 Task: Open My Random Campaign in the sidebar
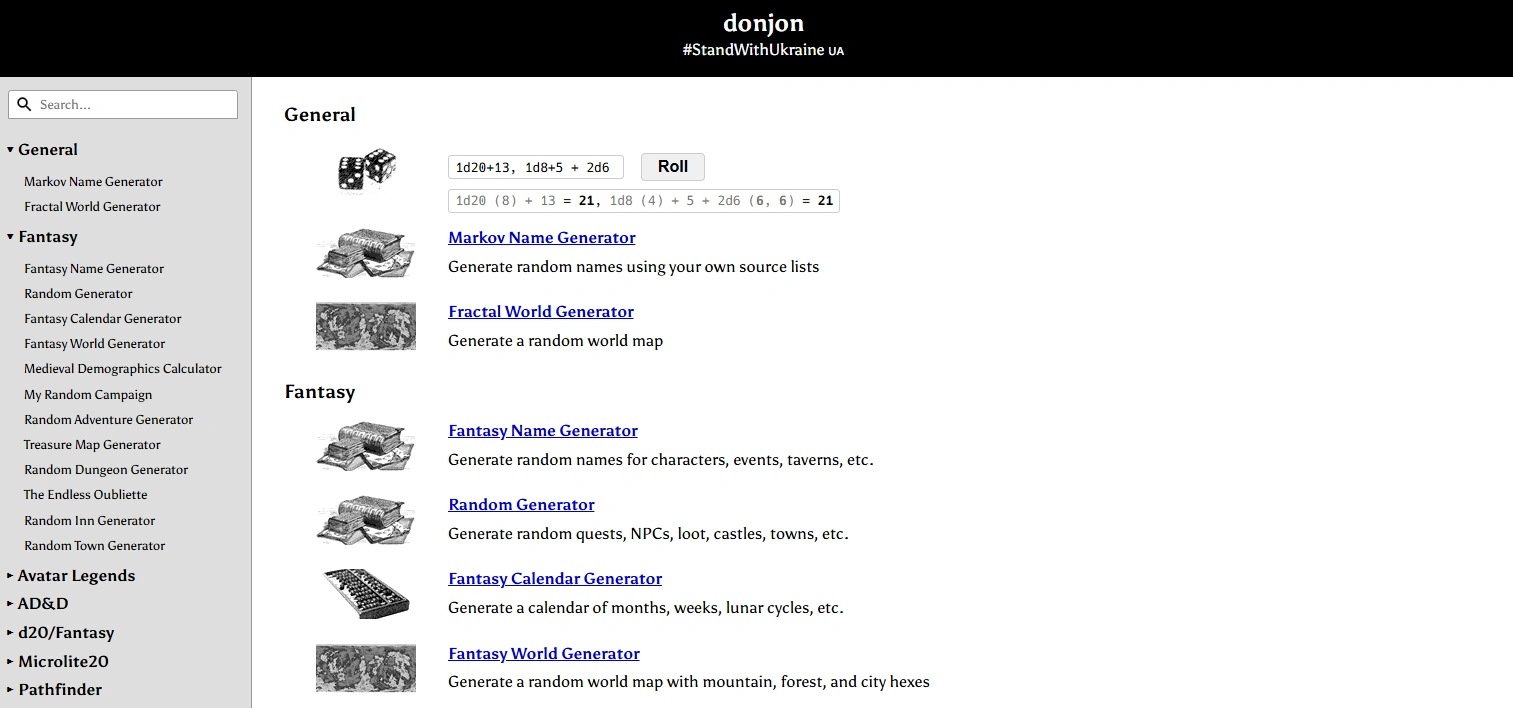(88, 395)
